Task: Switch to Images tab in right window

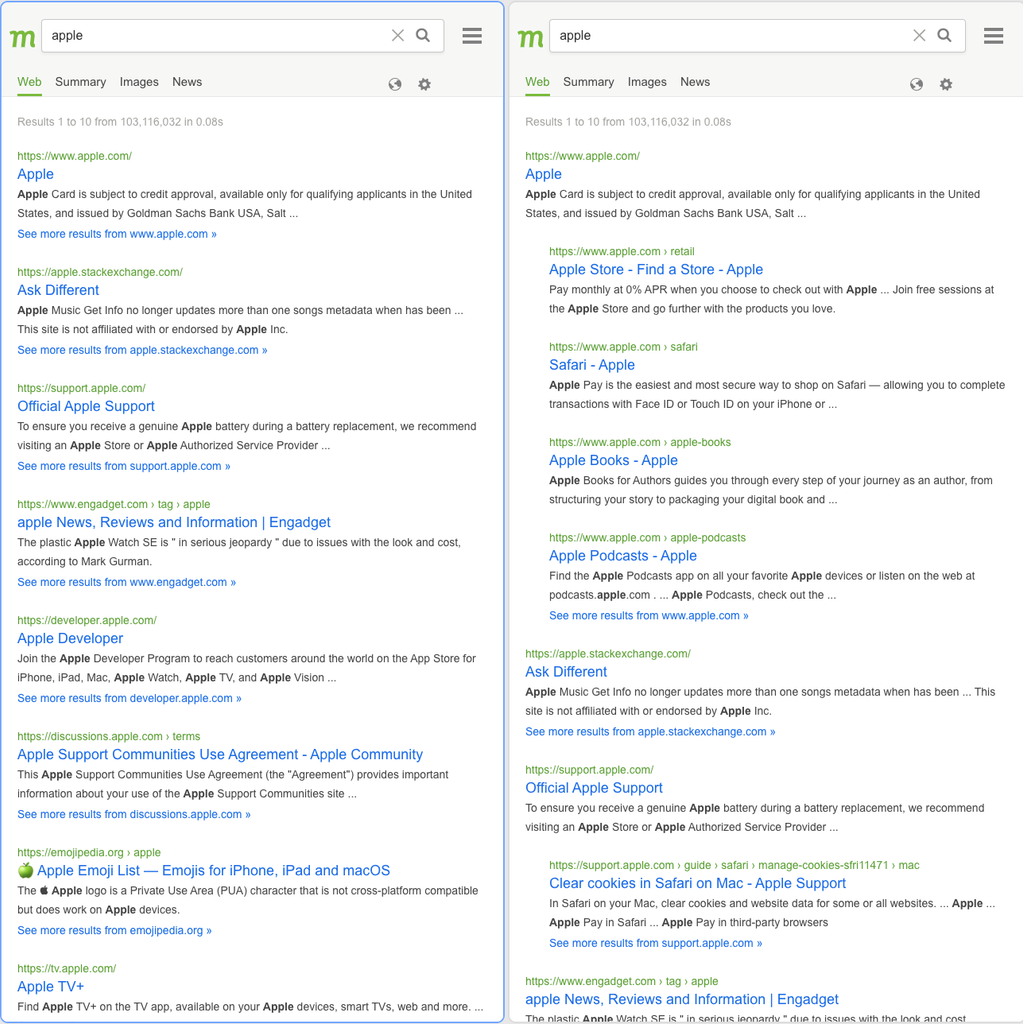Action: pos(647,82)
